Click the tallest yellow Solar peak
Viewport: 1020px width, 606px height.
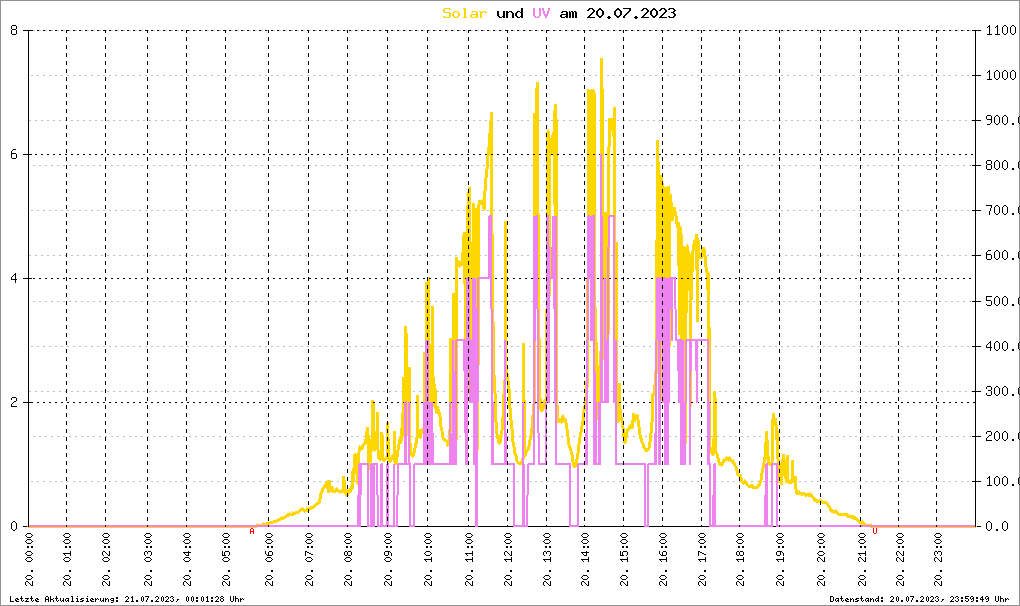[601, 60]
